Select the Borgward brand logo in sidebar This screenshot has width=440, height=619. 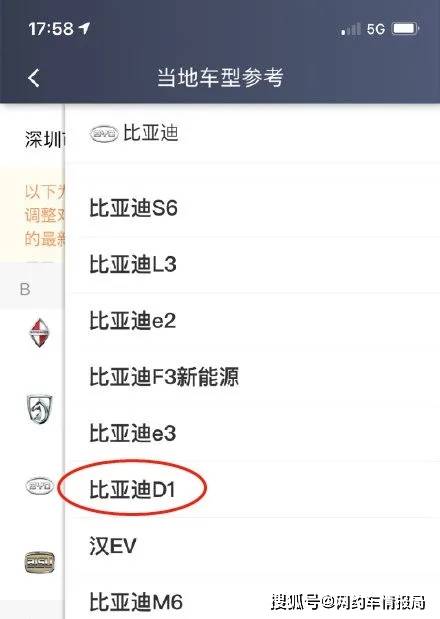tap(39, 333)
